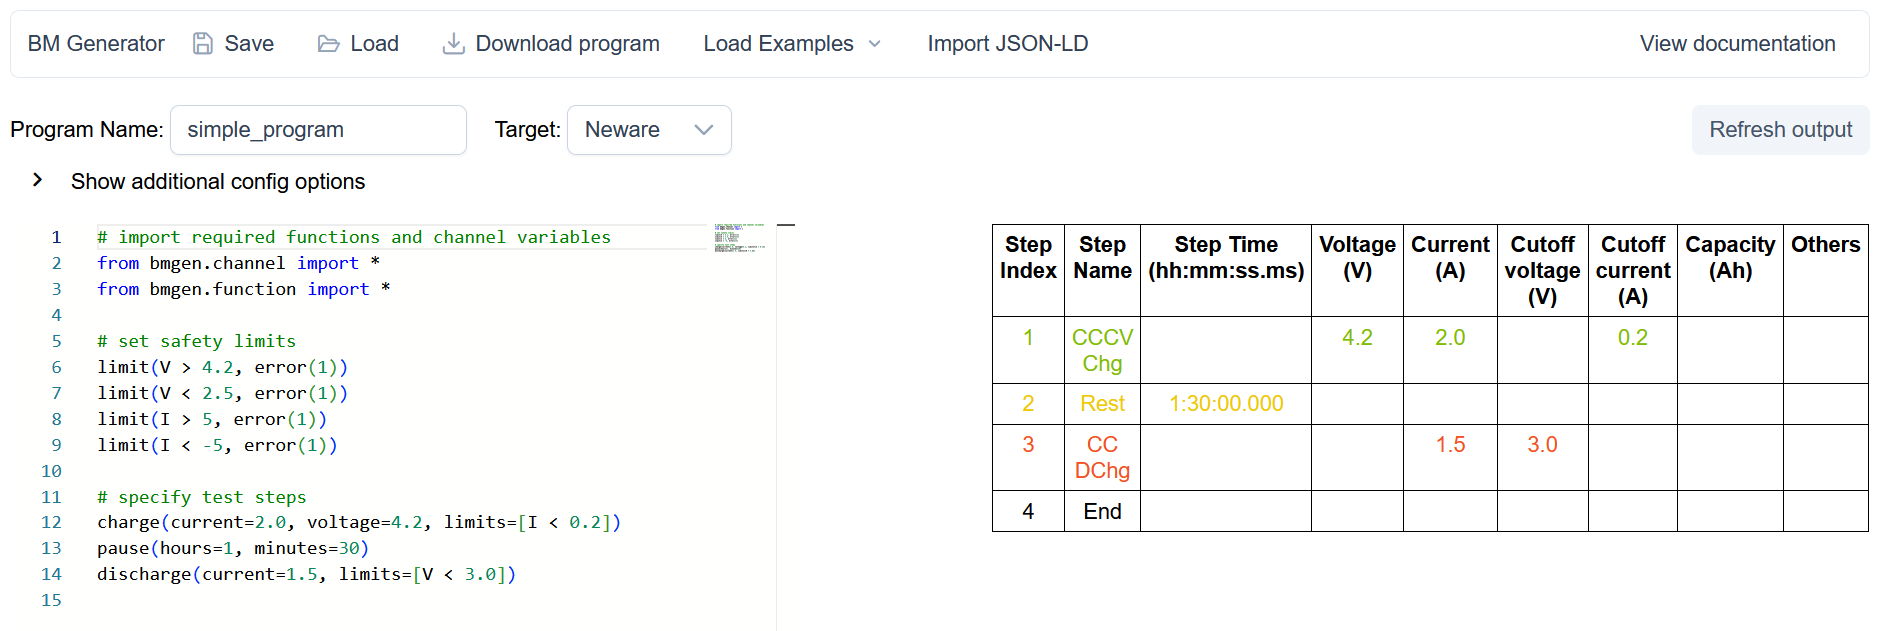Image resolution: width=1878 pixels, height=631 pixels.
Task: Click Show additional config options text
Action: pos(218,181)
